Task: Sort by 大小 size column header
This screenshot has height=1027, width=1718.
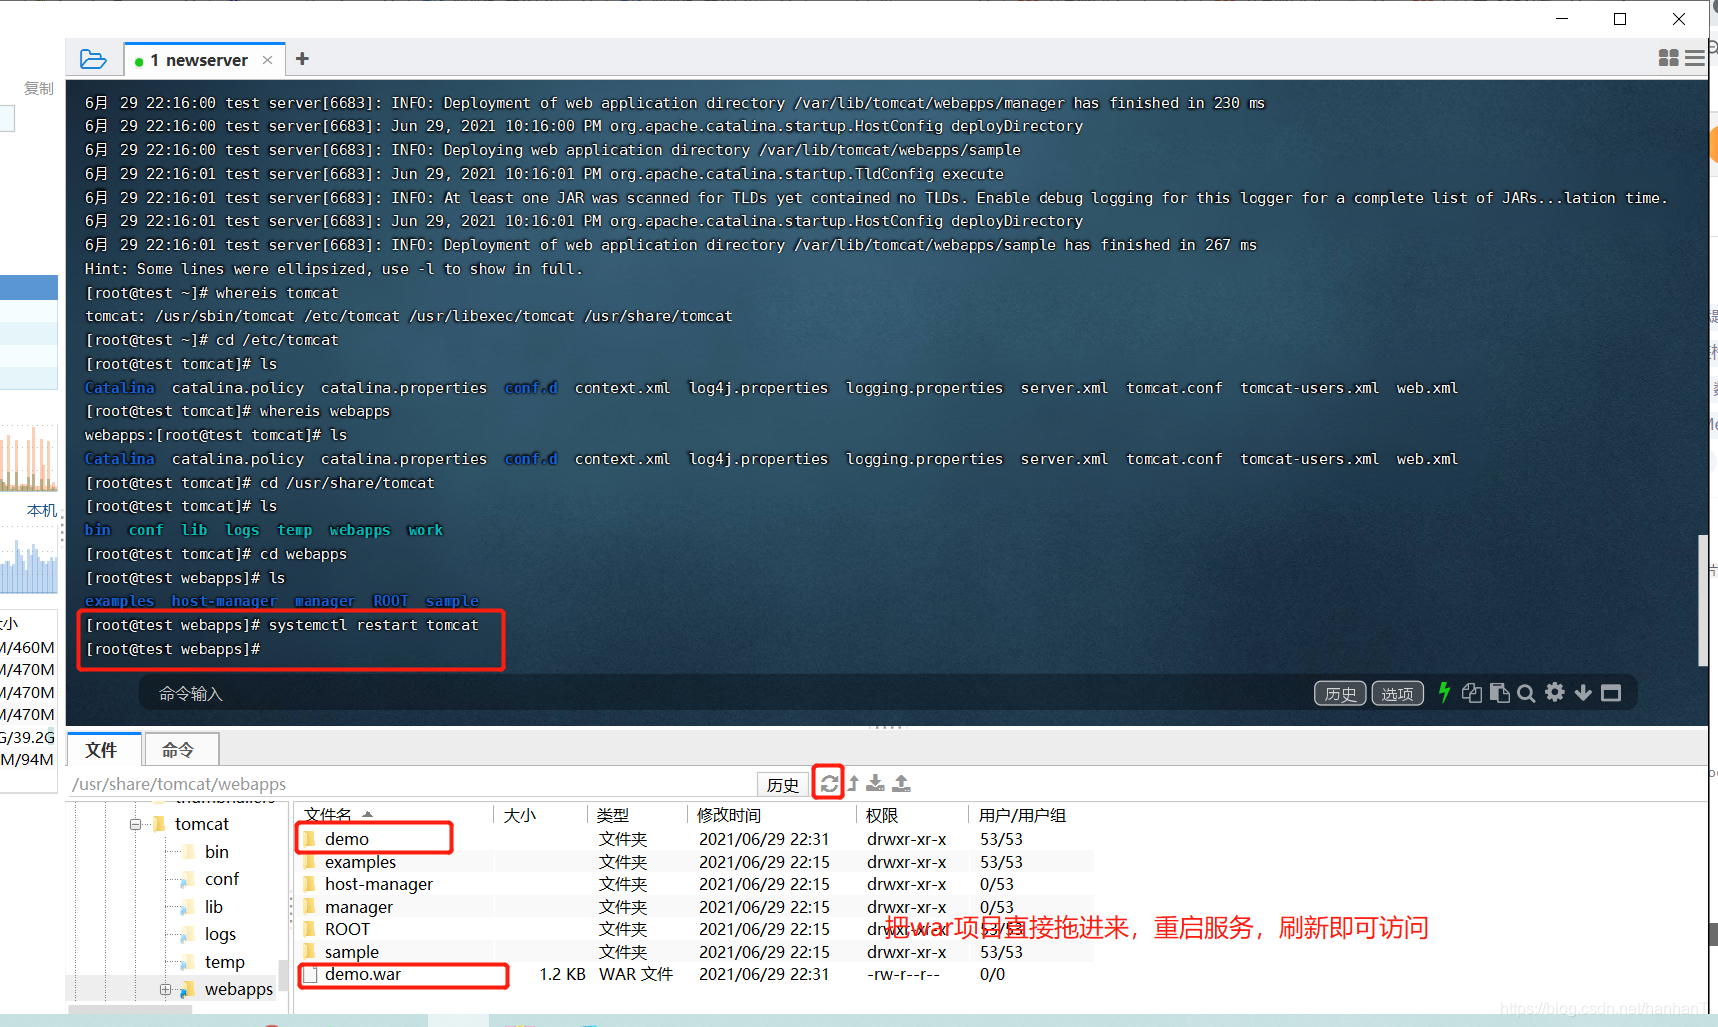Action: (x=538, y=815)
